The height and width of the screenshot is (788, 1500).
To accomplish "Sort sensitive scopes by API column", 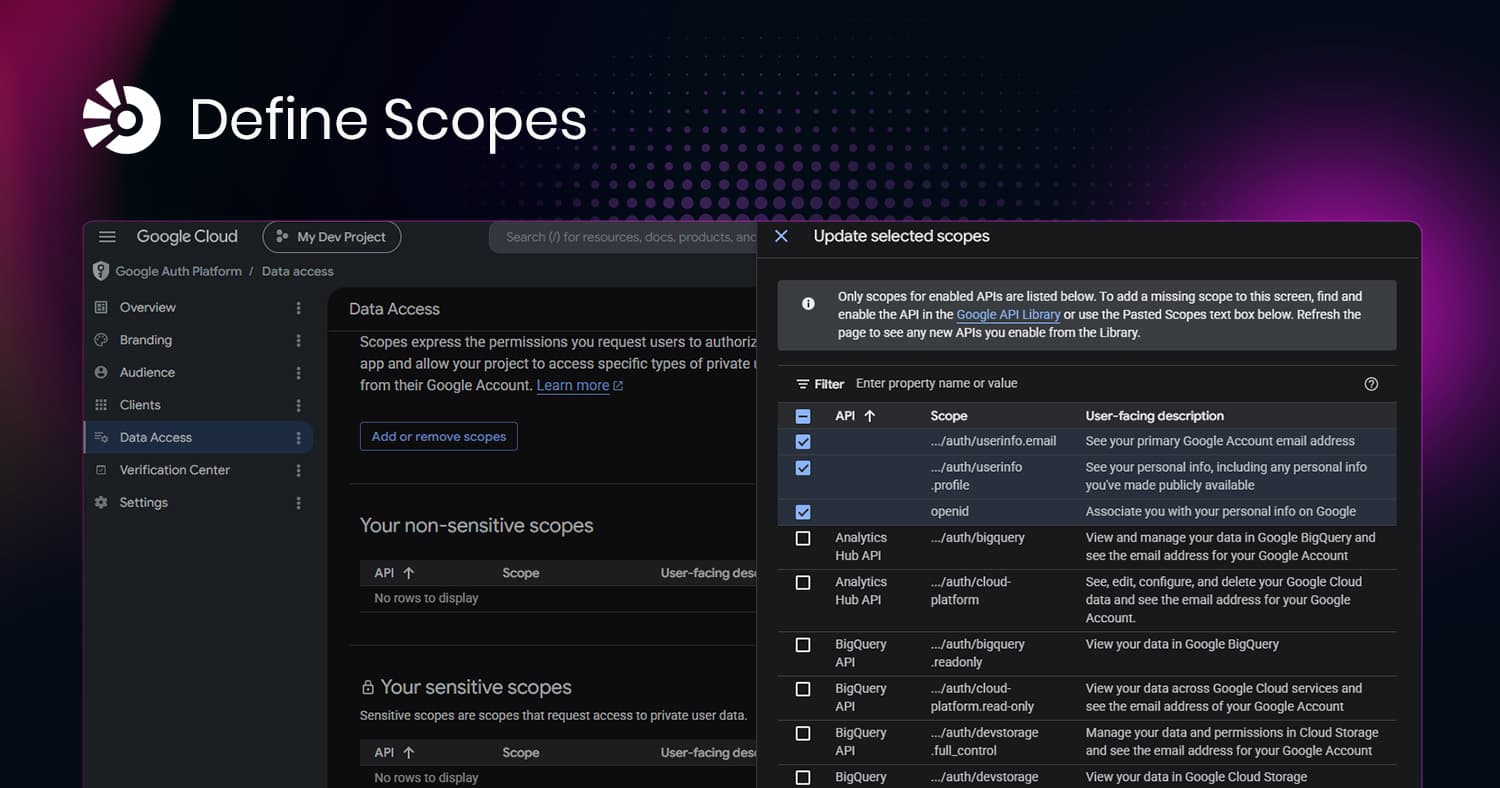I will (394, 753).
